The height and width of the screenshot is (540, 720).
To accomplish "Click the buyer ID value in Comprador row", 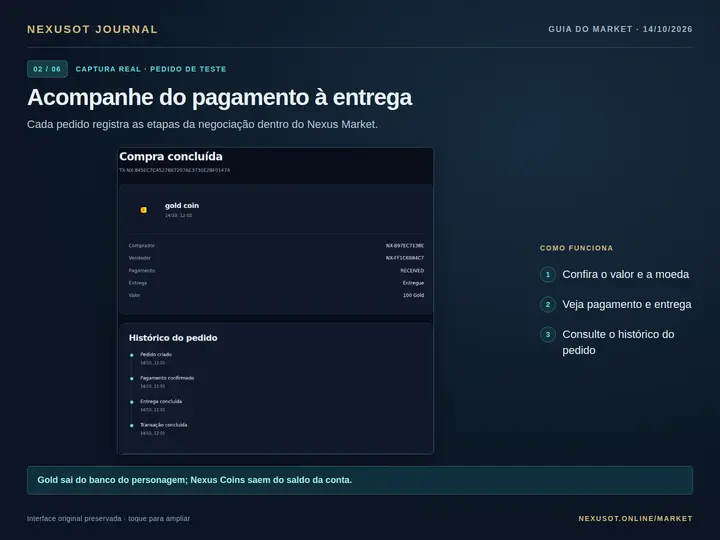I will (x=405, y=246).
